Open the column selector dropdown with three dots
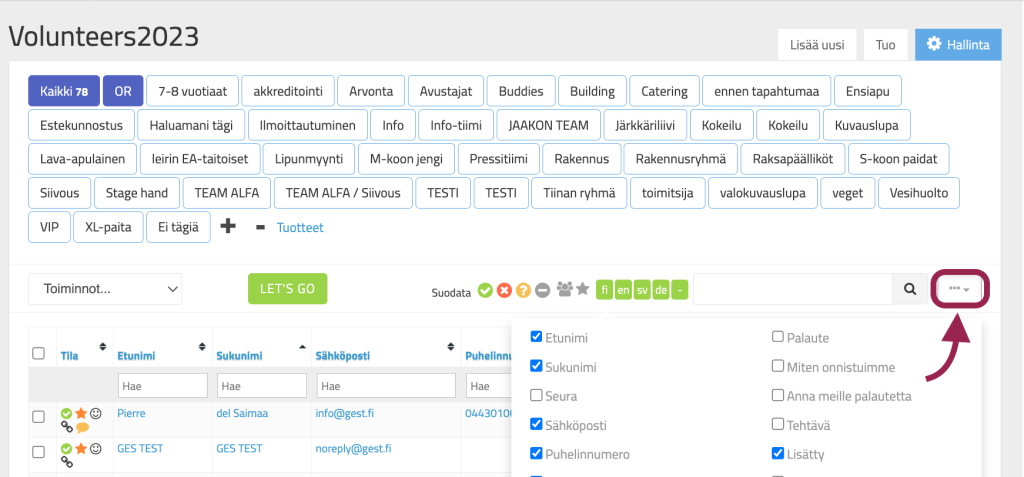This screenshot has height=477, width=1024. point(960,289)
